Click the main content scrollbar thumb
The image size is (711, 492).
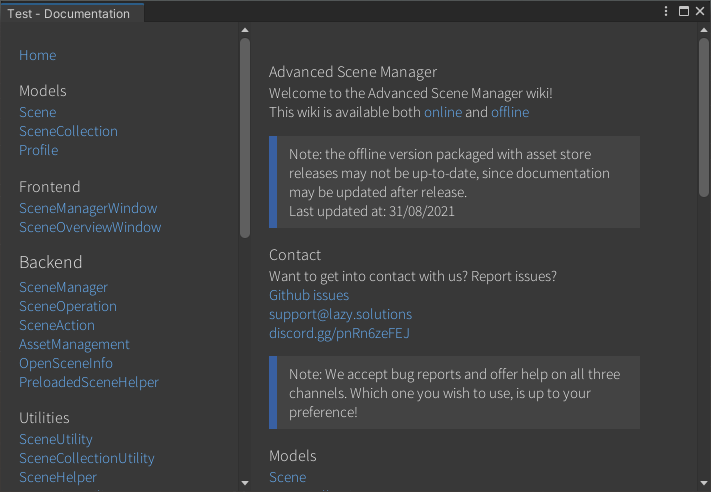(704, 117)
